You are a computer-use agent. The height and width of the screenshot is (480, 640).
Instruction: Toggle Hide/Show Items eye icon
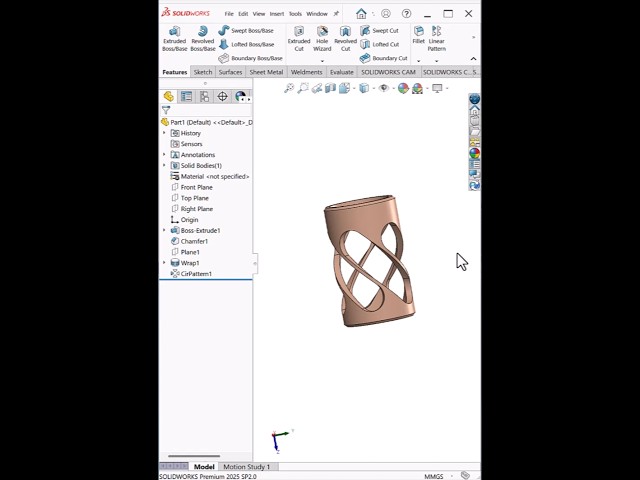pos(384,88)
